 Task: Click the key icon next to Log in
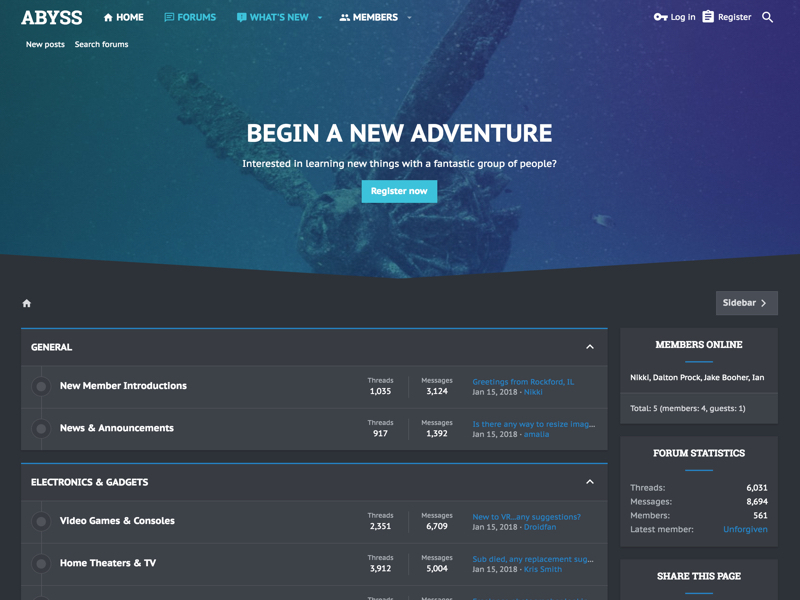point(659,17)
